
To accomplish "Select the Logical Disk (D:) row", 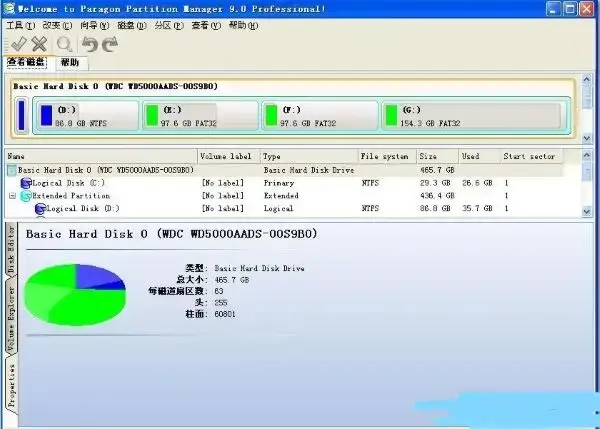I will 284,209.
